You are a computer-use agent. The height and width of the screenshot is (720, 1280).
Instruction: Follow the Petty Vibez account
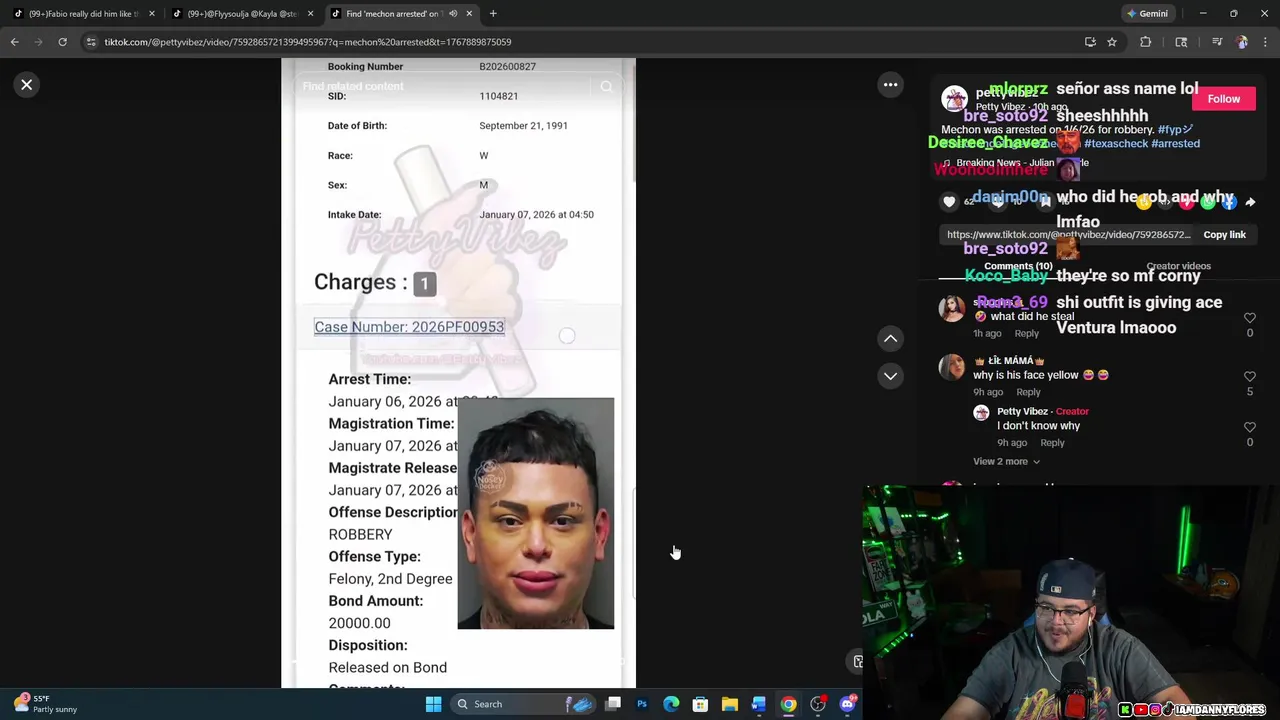[x=1223, y=99]
